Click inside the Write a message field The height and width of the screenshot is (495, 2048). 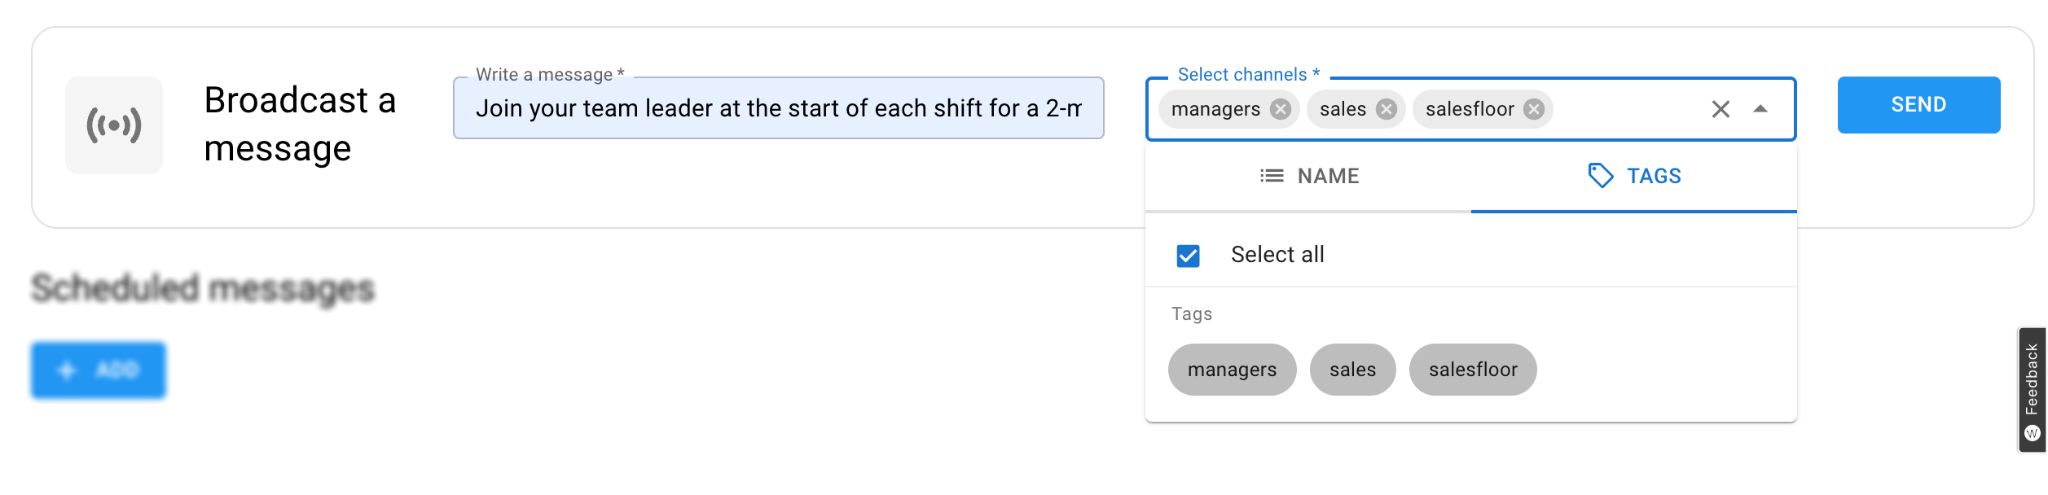777,108
